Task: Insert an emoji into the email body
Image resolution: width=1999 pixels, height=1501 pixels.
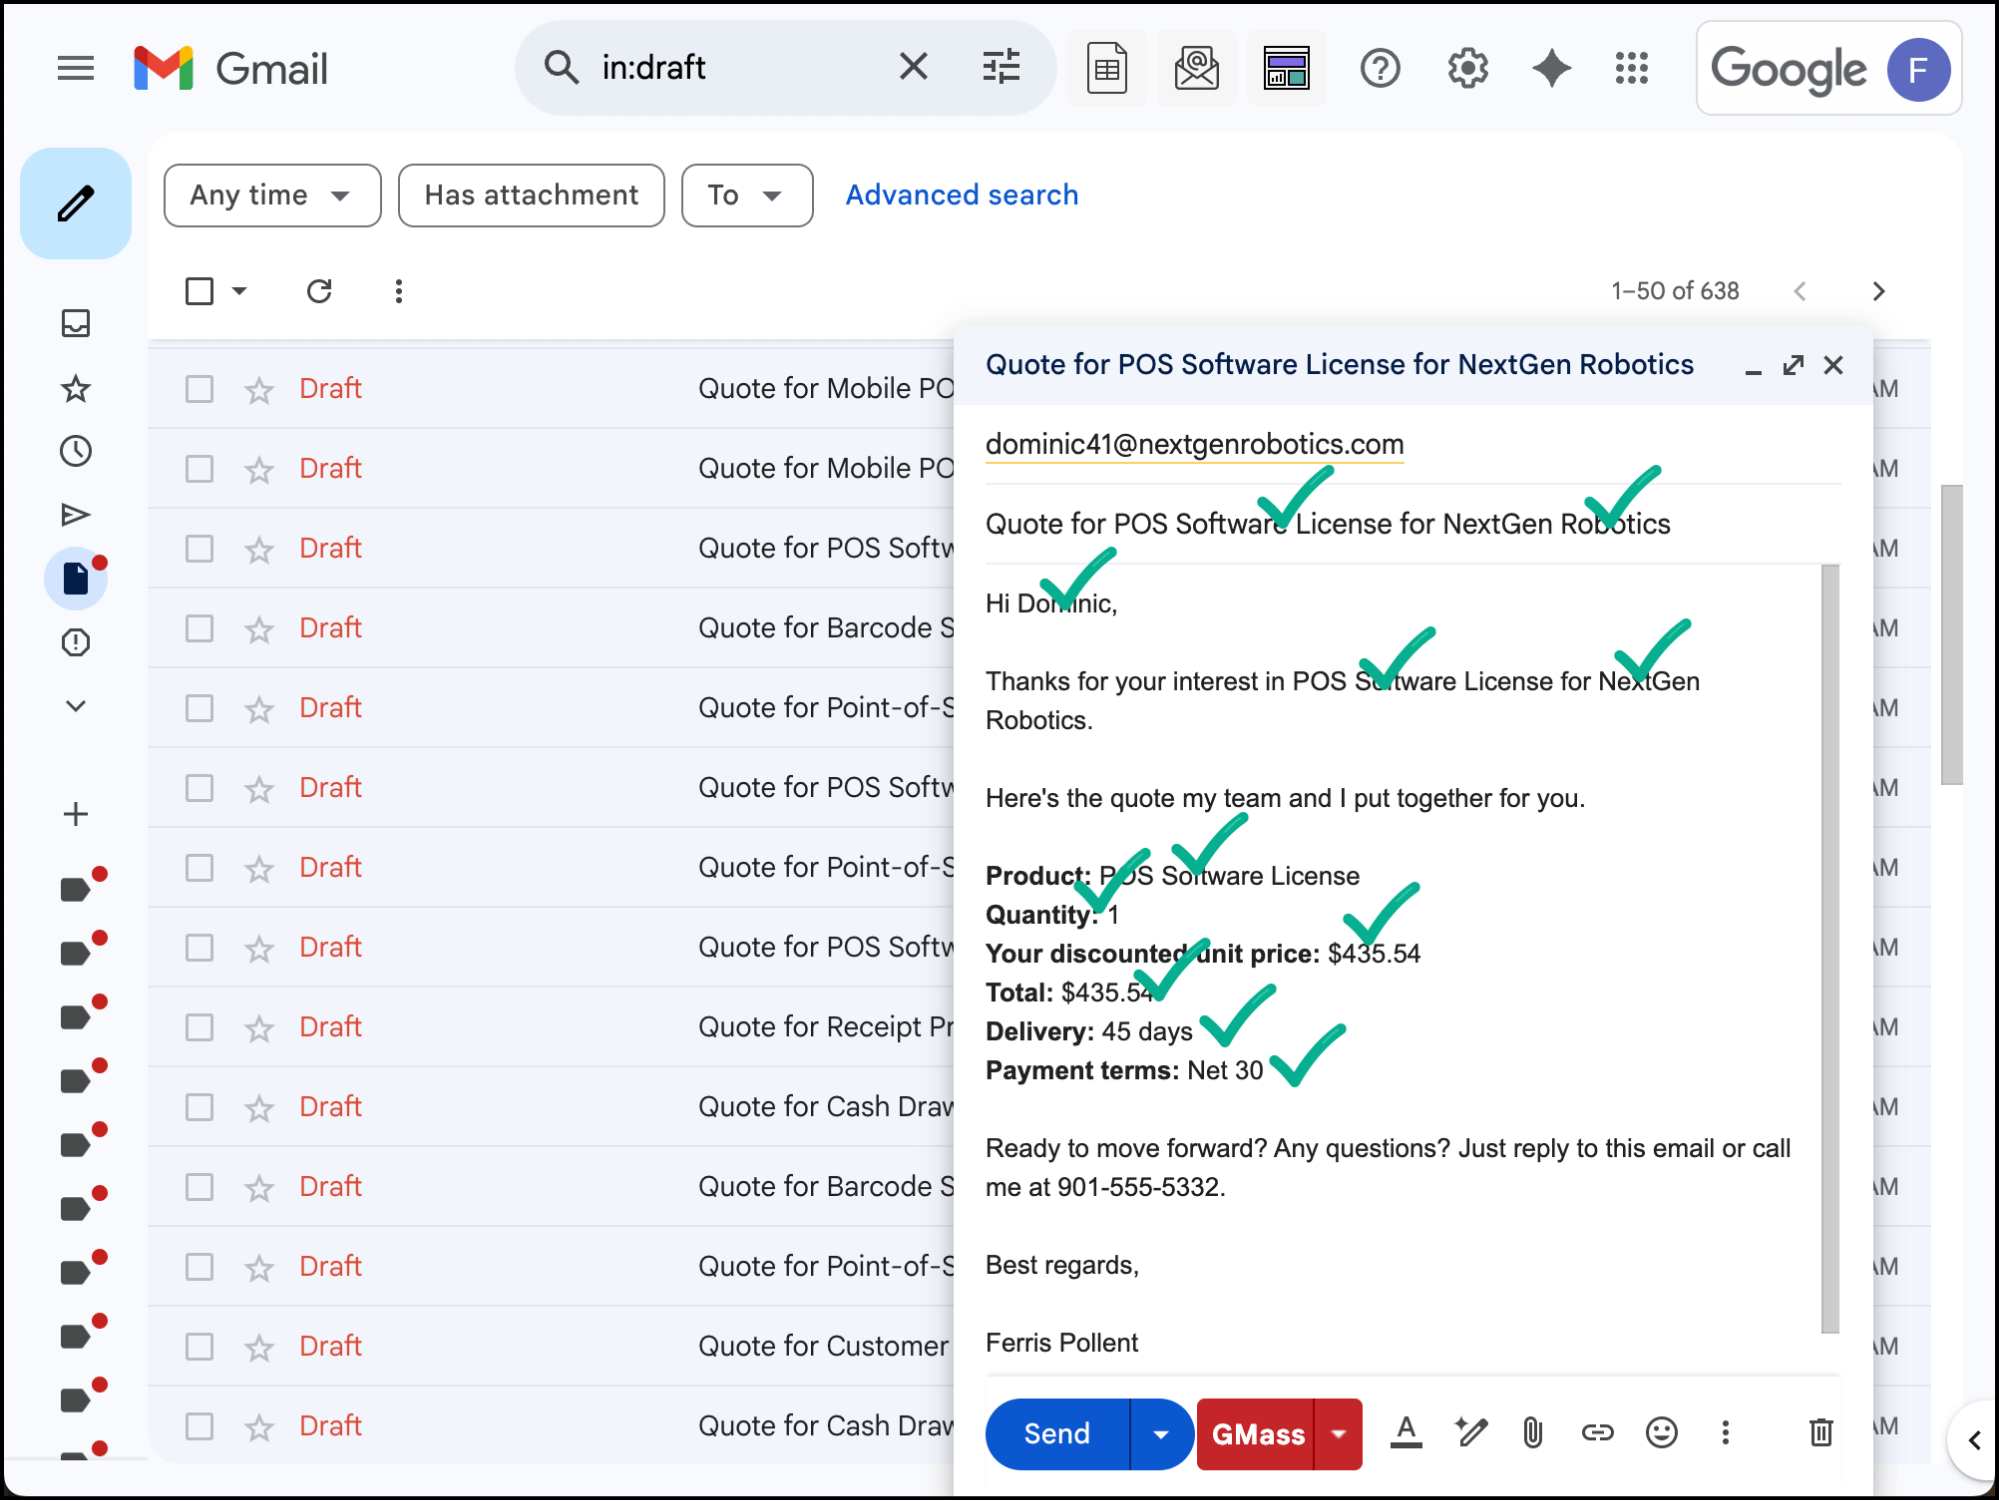Action: coord(1661,1433)
